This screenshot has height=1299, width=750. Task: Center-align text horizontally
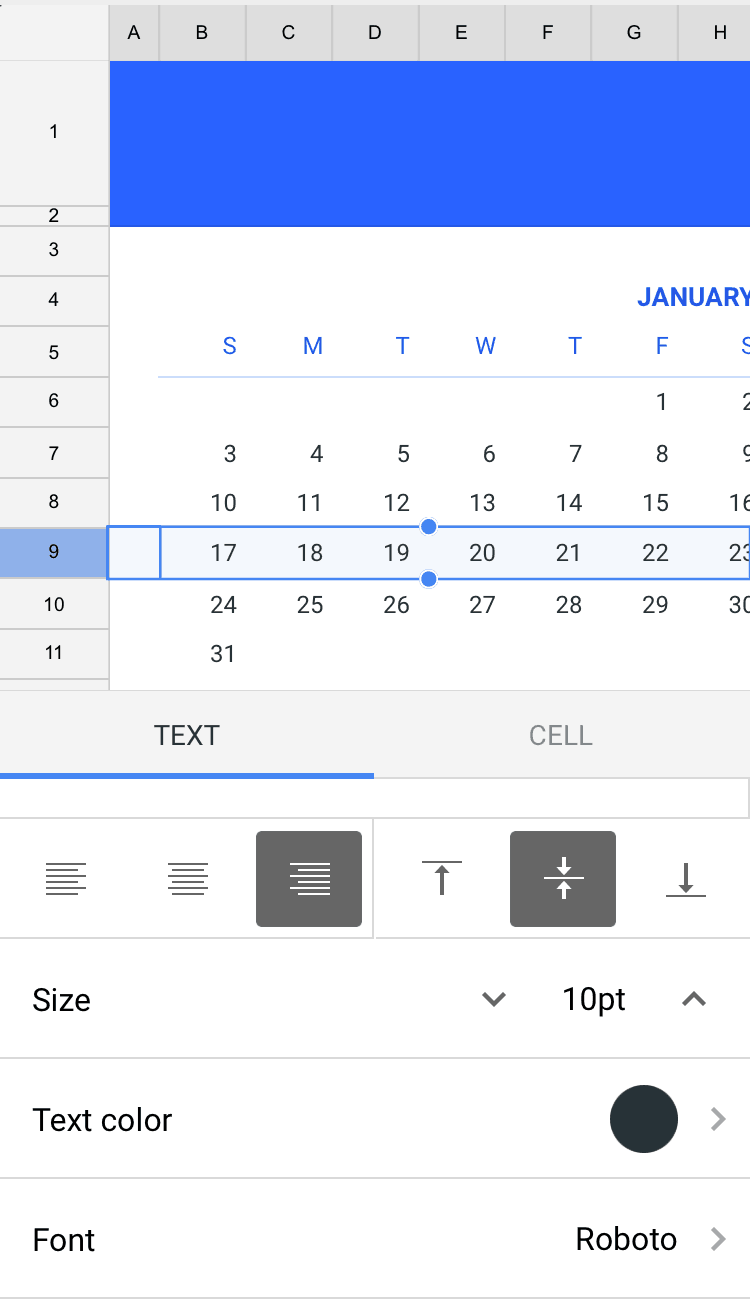188,879
